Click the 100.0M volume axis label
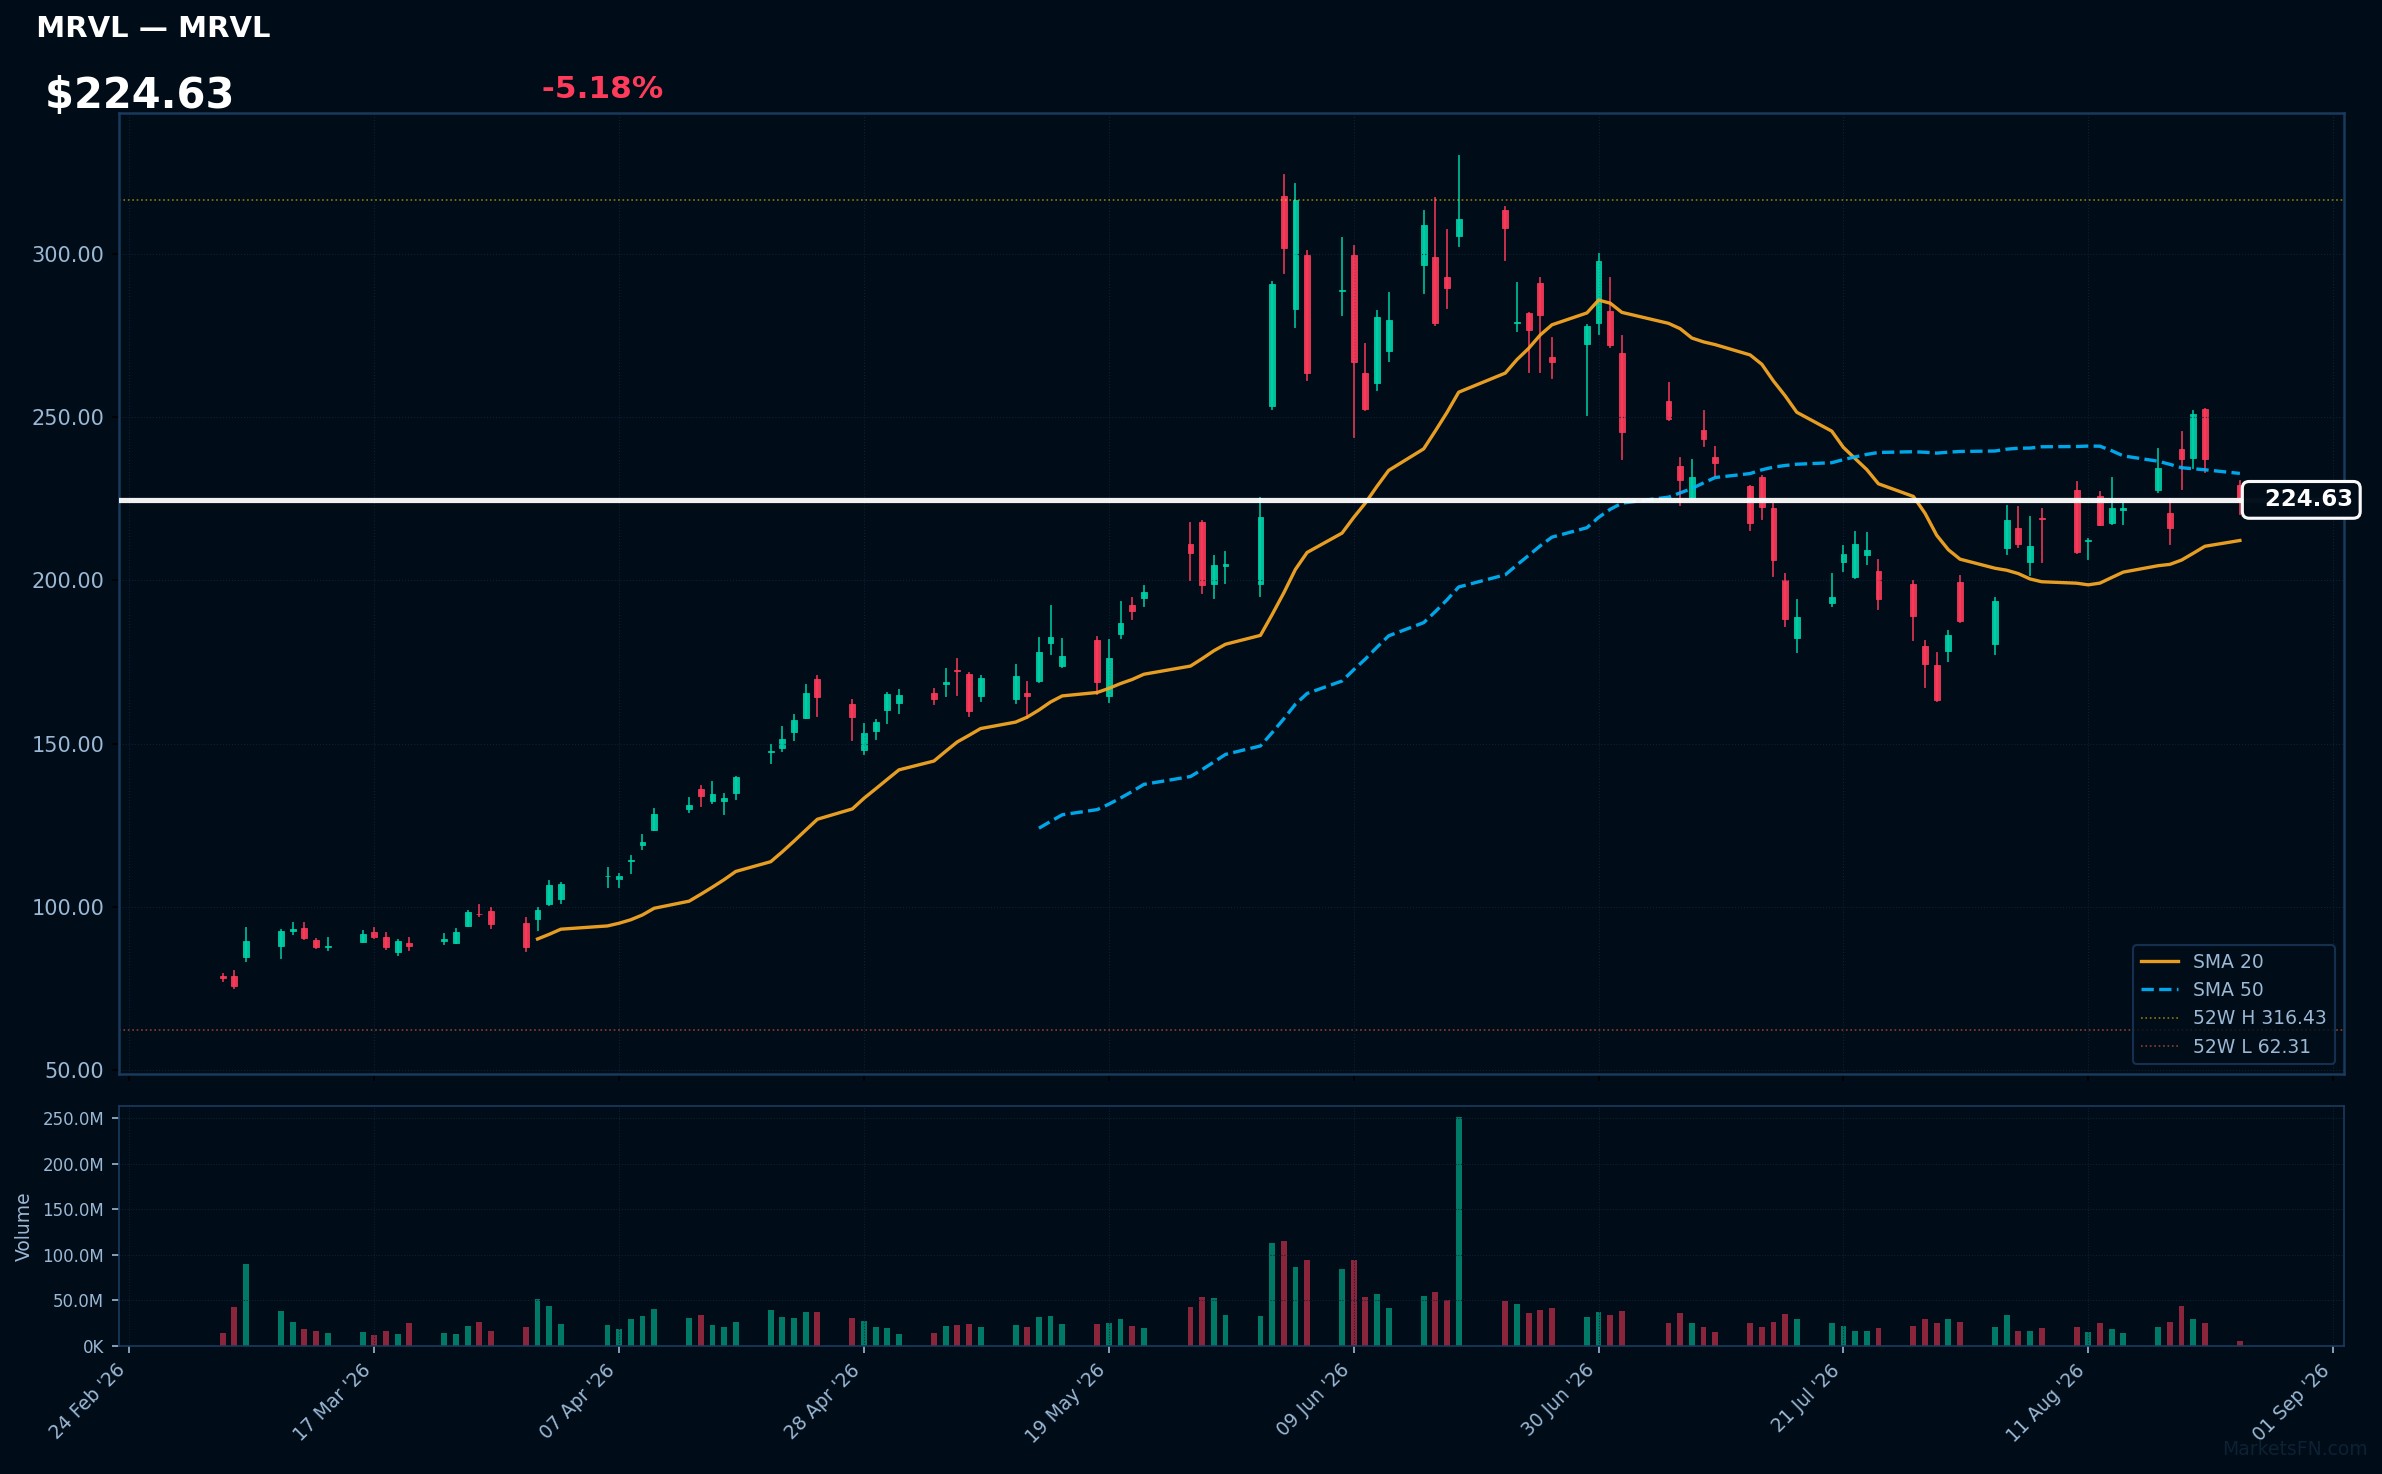The width and height of the screenshot is (2382, 1474). [73, 1256]
